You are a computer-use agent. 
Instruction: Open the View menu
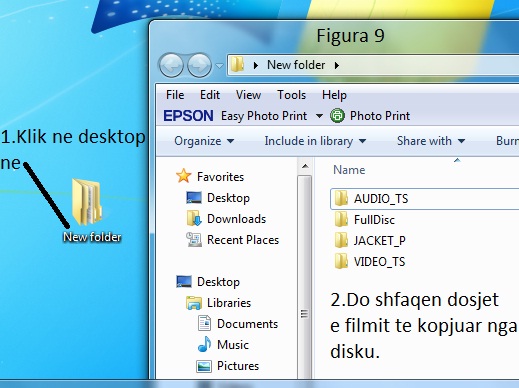tap(248, 95)
